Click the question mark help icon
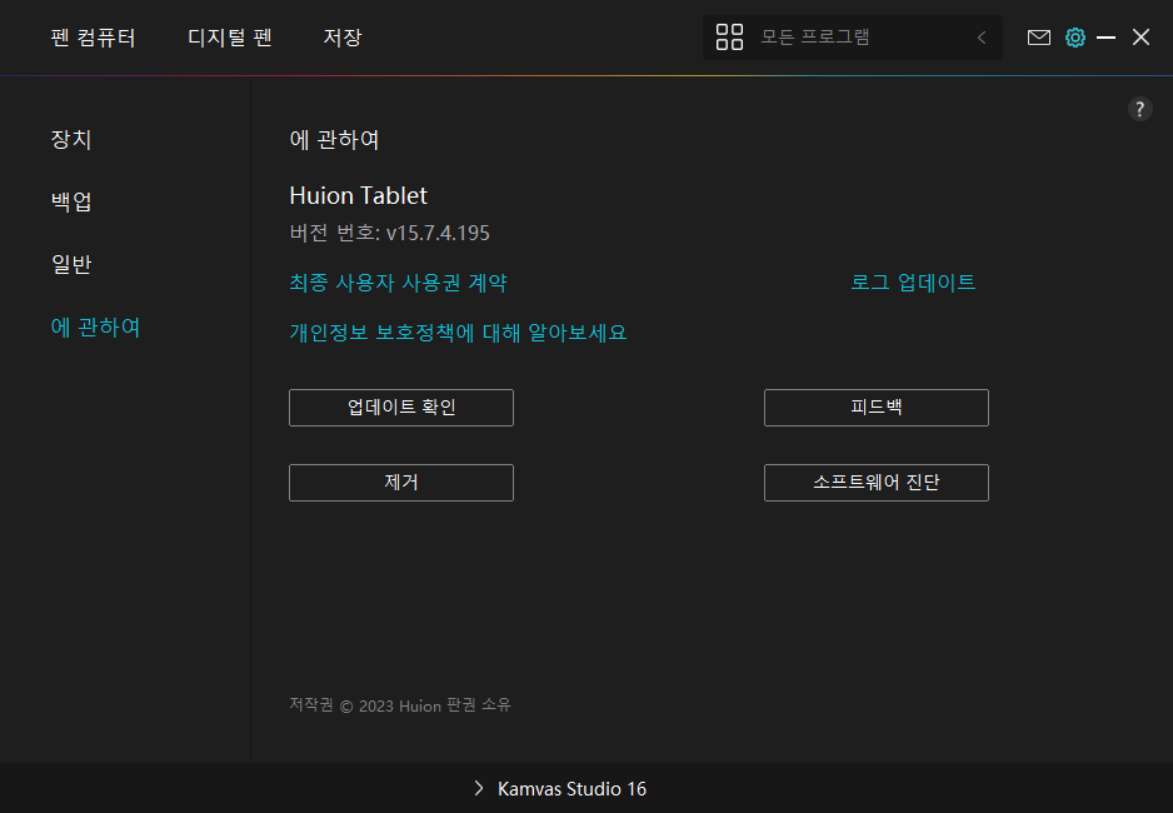The width and height of the screenshot is (1173, 813). [x=1140, y=110]
